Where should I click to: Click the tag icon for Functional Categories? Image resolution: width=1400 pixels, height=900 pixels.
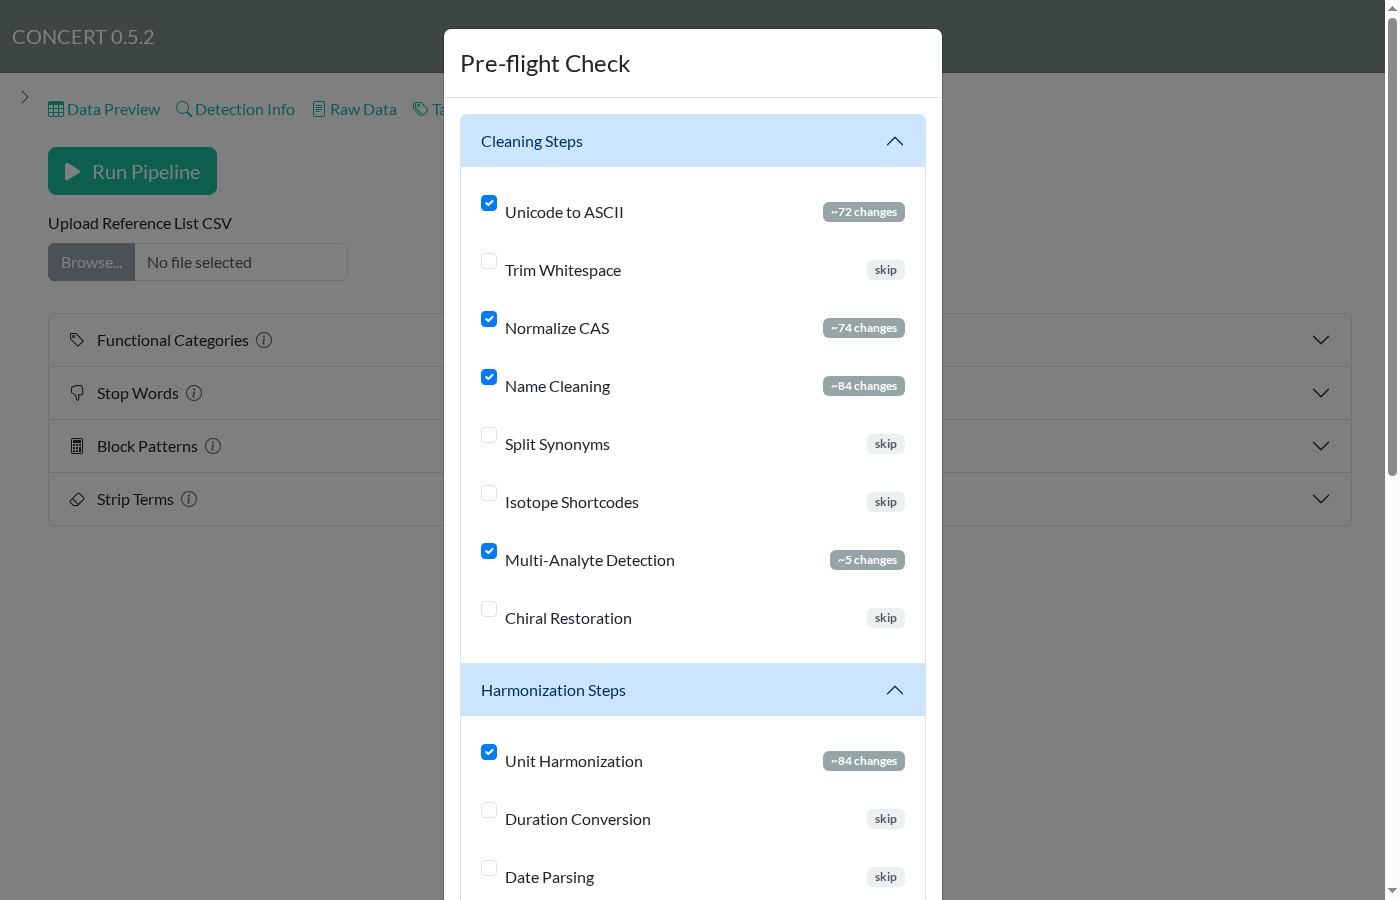[77, 340]
